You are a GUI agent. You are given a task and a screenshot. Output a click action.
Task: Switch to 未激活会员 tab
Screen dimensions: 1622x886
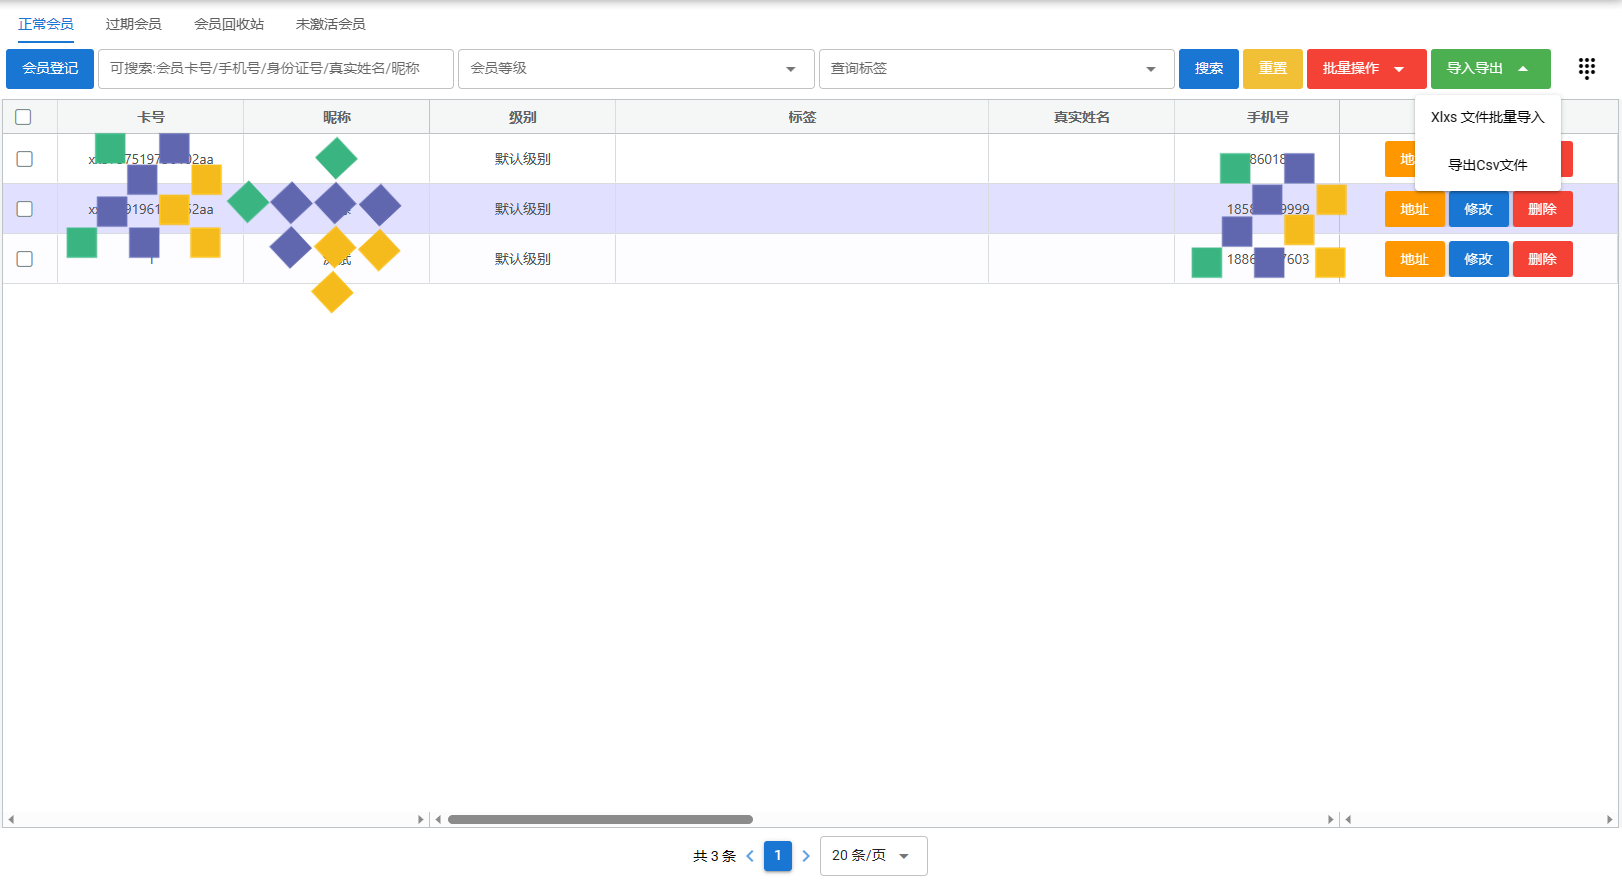331,24
